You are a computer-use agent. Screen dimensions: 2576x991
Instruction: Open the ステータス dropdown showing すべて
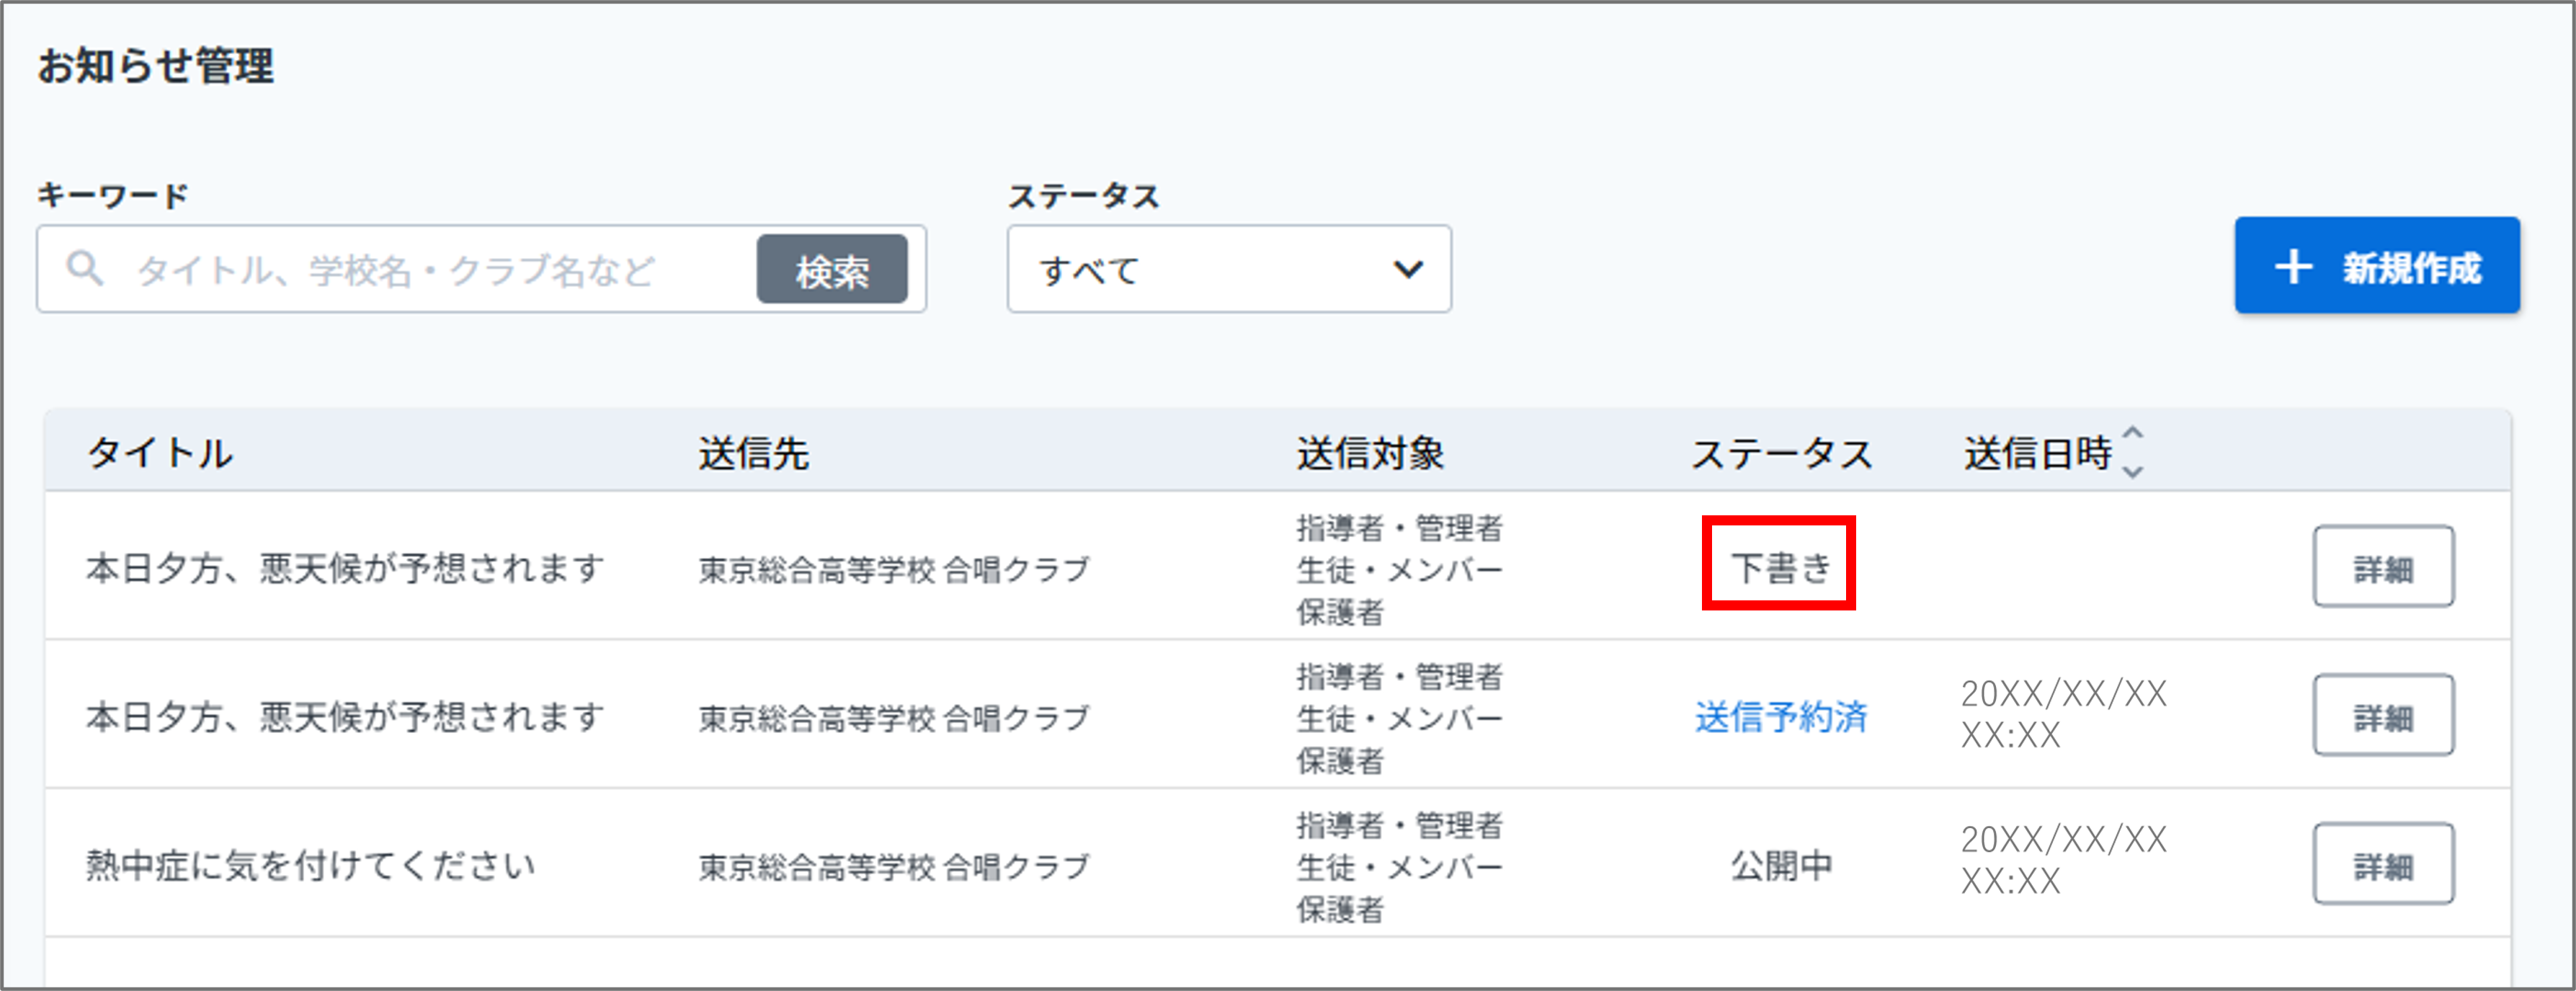pos(1229,269)
